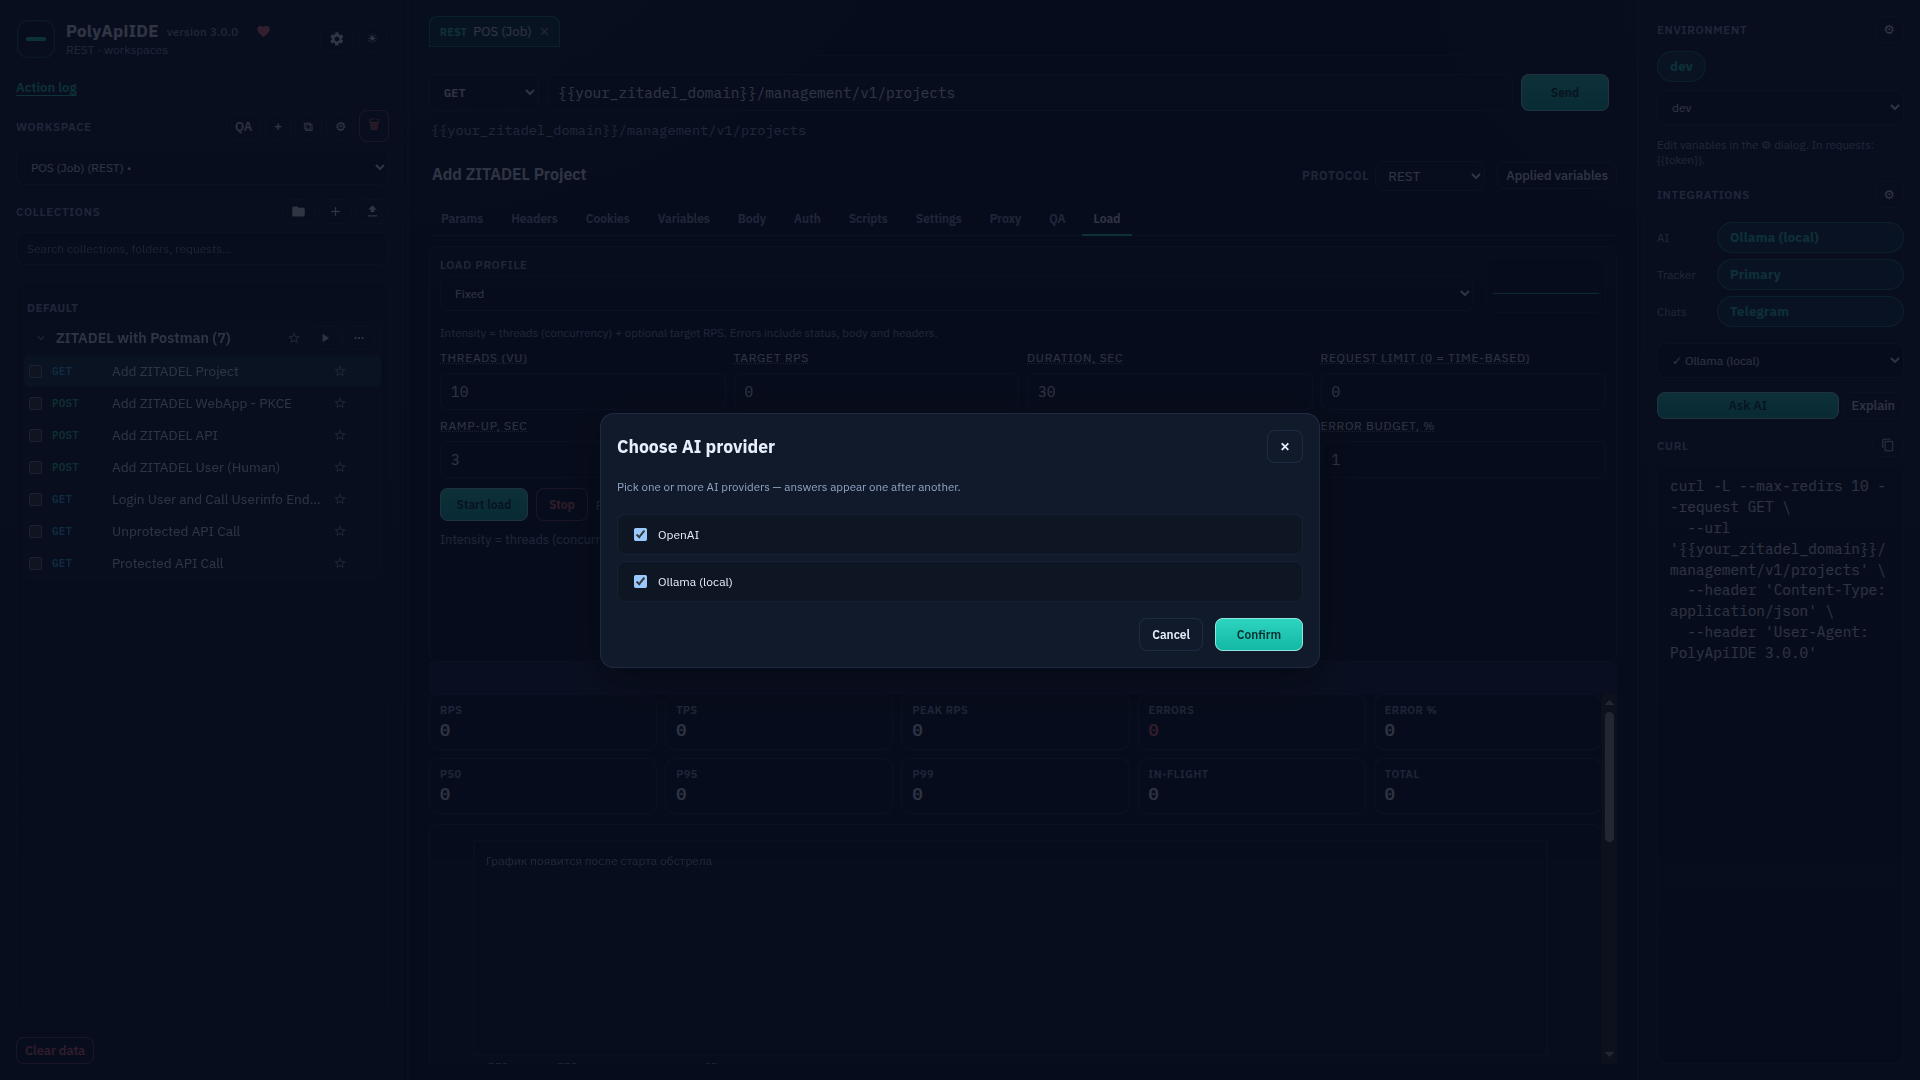Copy the cURL command to clipboard
Screen dimensions: 1920x1080
[x=1888, y=445]
